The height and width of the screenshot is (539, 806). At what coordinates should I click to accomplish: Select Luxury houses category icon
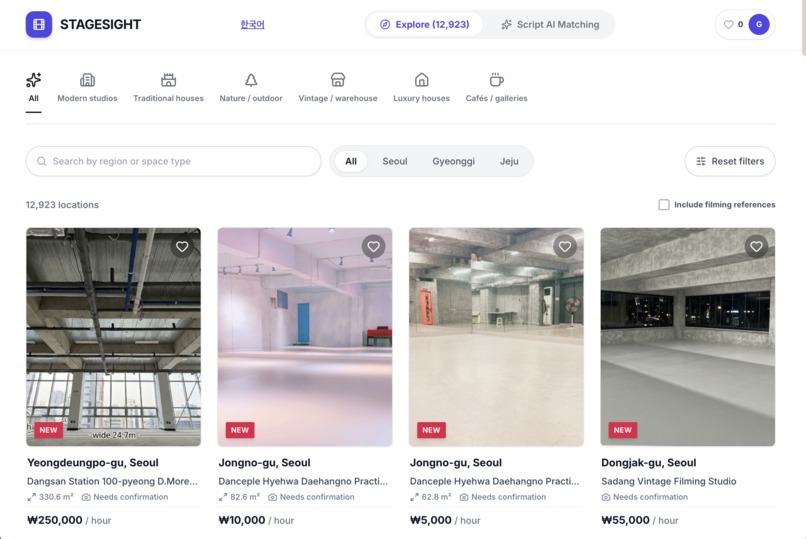[x=422, y=80]
